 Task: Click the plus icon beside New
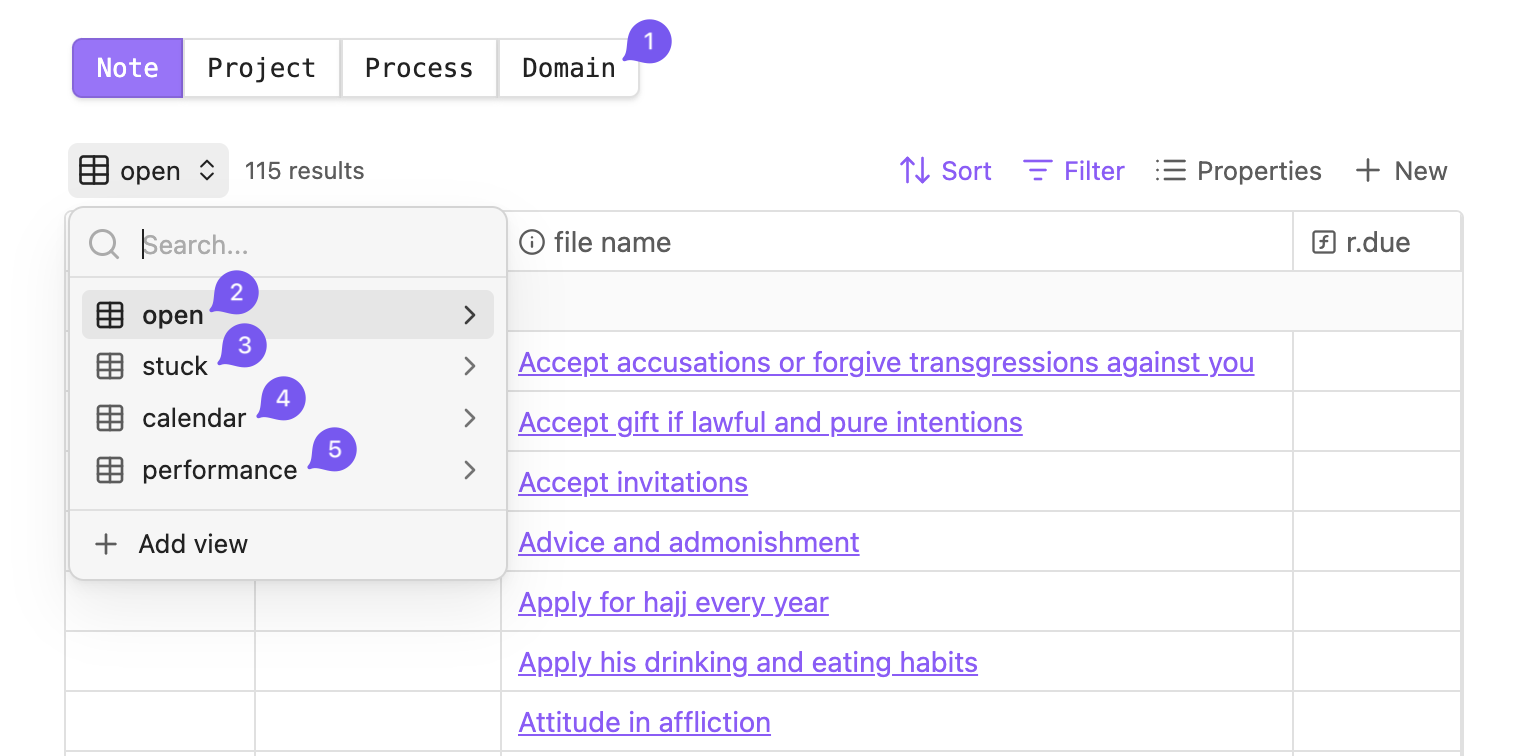point(1367,171)
